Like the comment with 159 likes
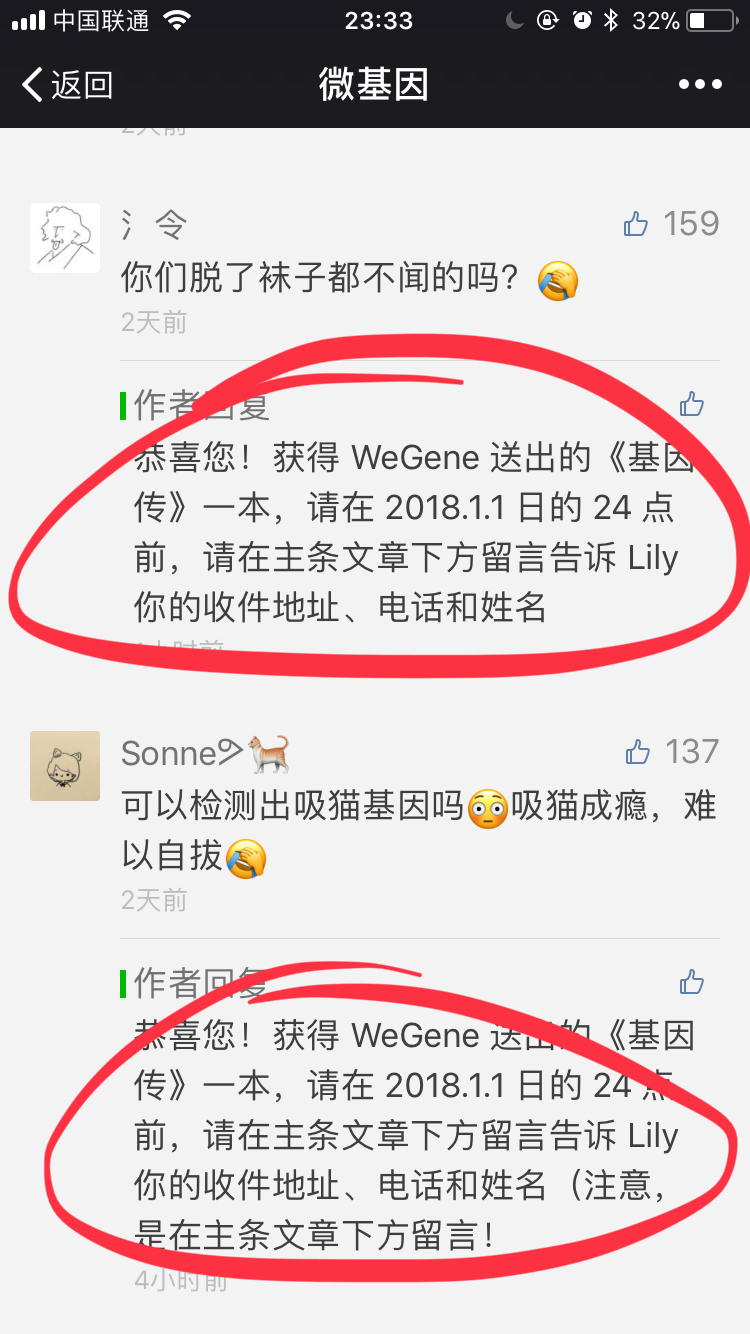This screenshot has width=750, height=1334. 636,224
